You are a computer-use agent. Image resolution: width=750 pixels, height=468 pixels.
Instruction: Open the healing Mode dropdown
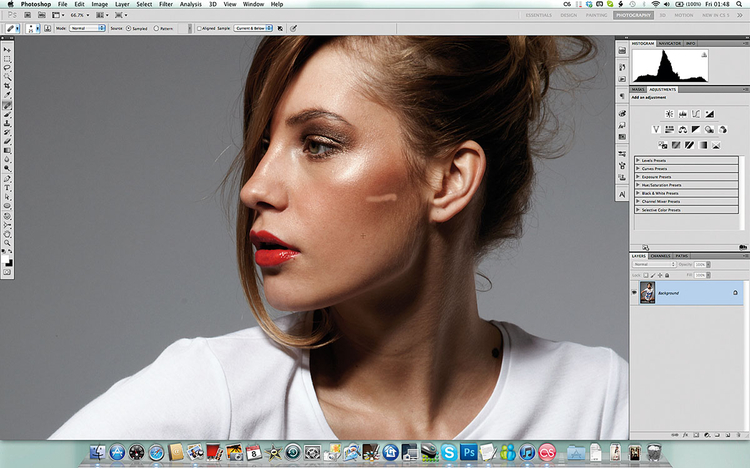87,28
